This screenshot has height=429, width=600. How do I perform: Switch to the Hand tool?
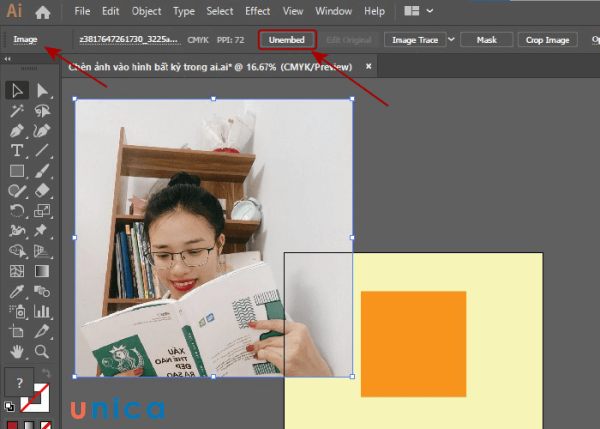pyautogui.click(x=17, y=351)
